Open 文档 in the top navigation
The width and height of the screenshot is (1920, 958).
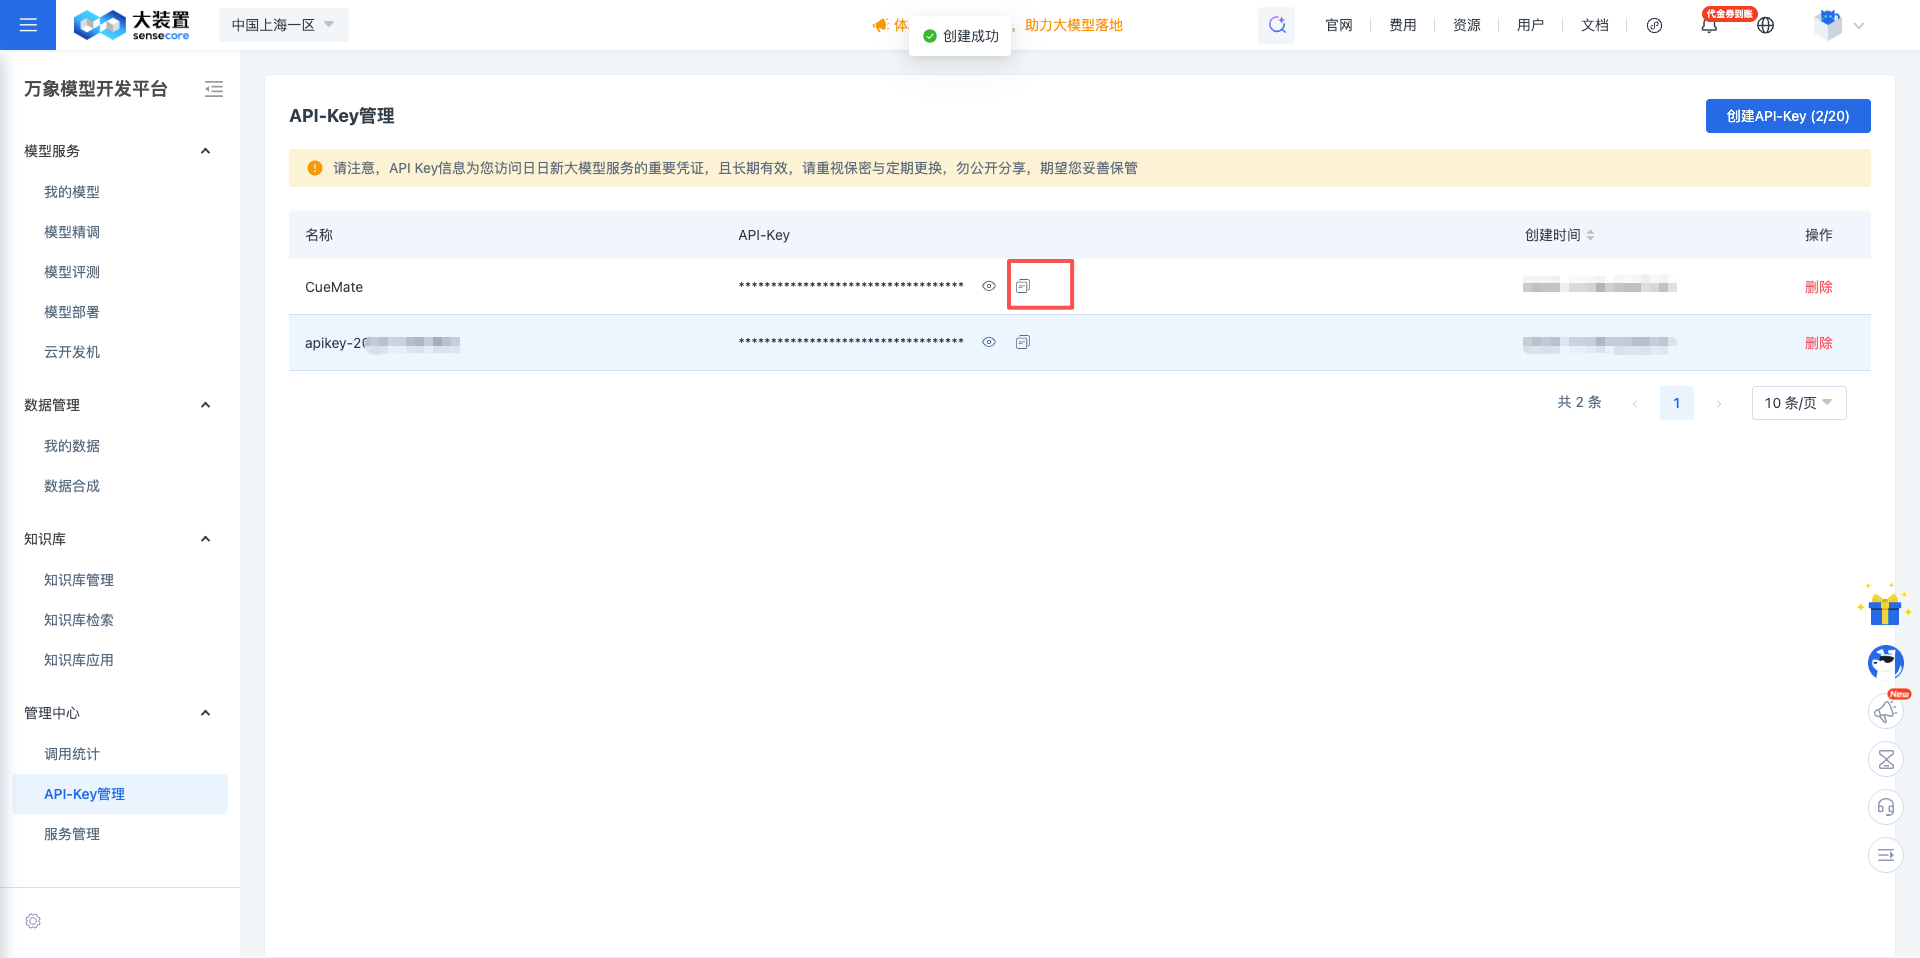[1595, 25]
